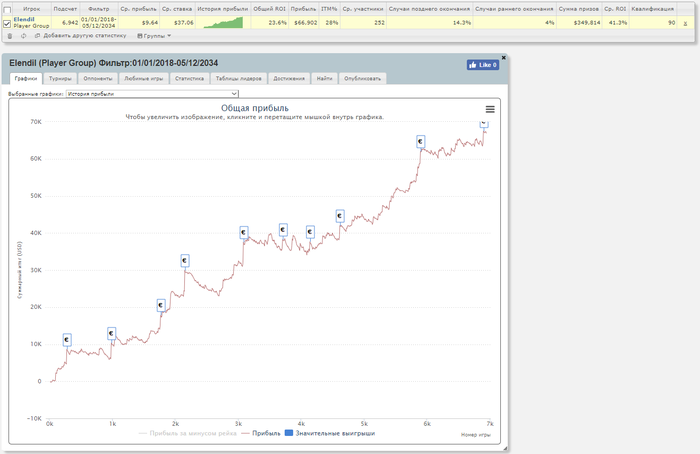Screen dimensions: 700x454
Task: Sort by the Ср. прибыль column header
Action: pos(138,9)
